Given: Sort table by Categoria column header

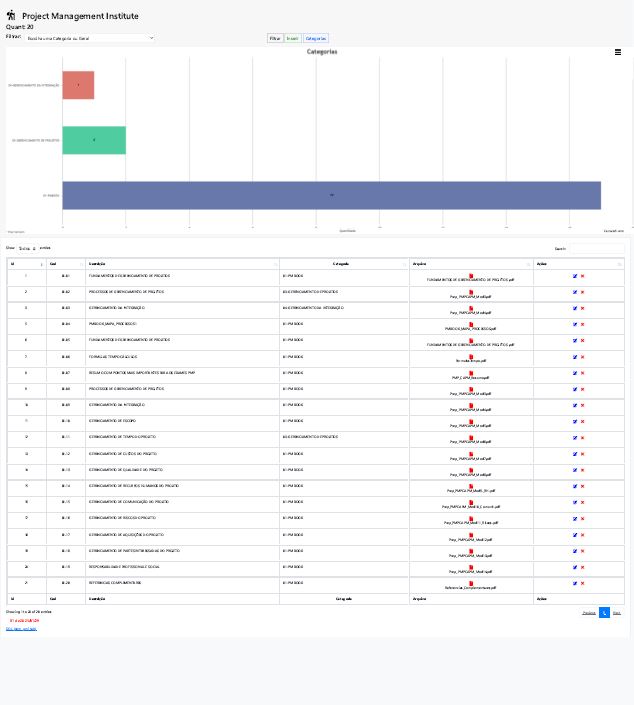Looking at the screenshot, I should pyautogui.click(x=342, y=264).
